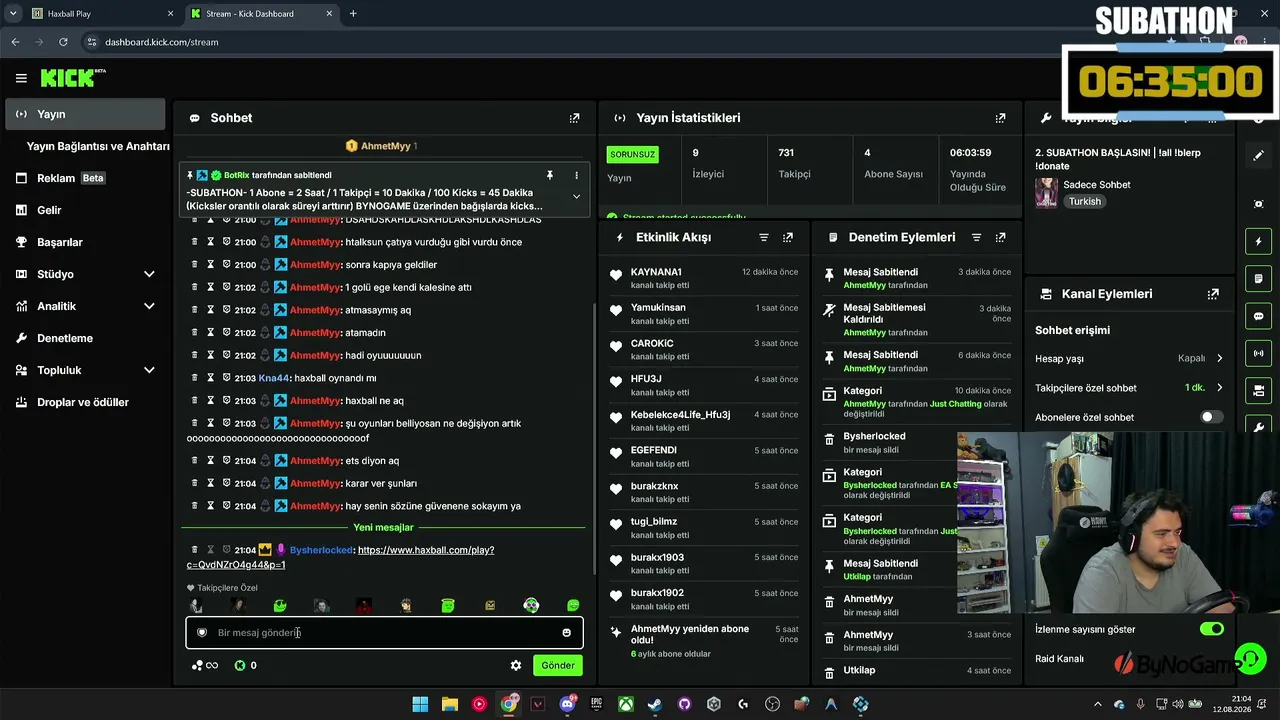The width and height of the screenshot is (1280, 720).
Task: Open Hesap yaşı setting
Action: point(1129,358)
